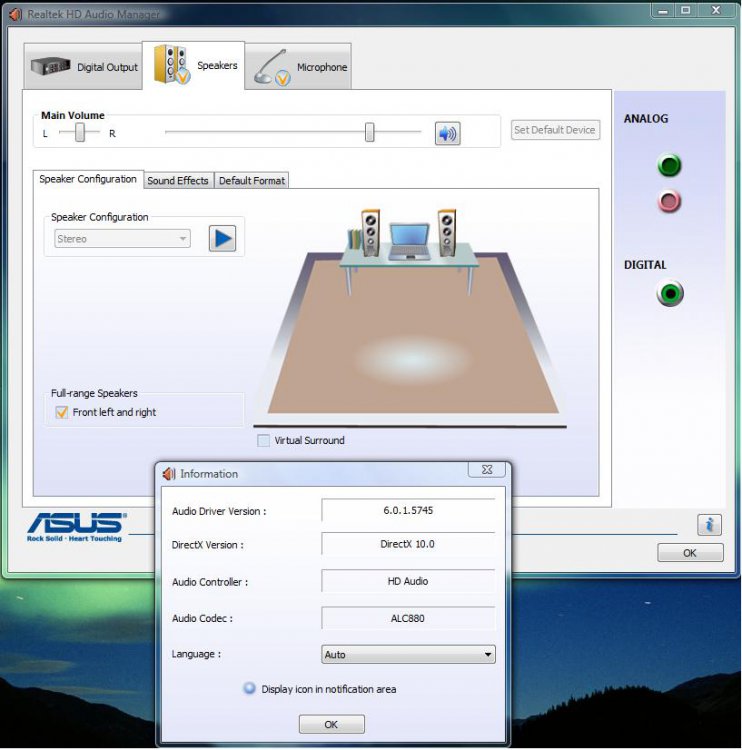
Task: Select the Speakers device tab
Action: (x=194, y=65)
